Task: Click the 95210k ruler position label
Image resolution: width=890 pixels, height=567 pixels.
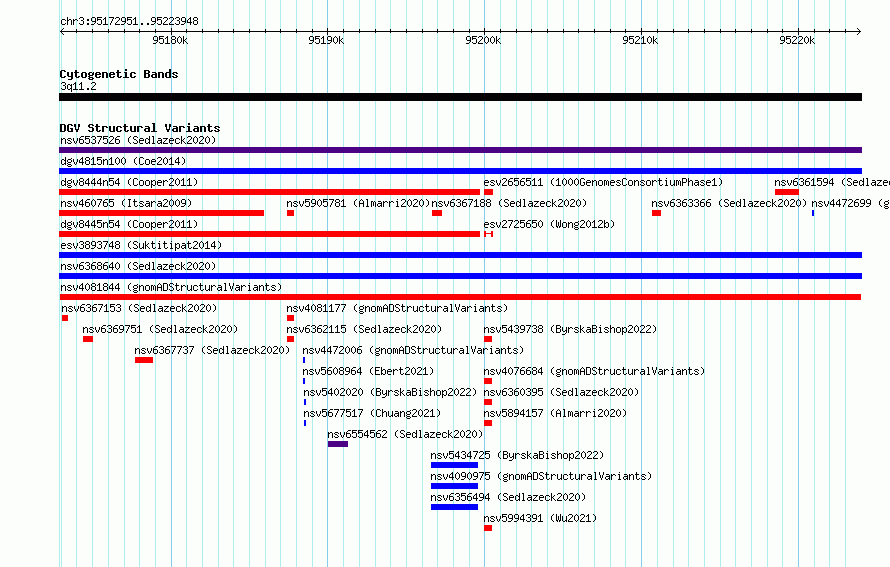Action: [640, 40]
